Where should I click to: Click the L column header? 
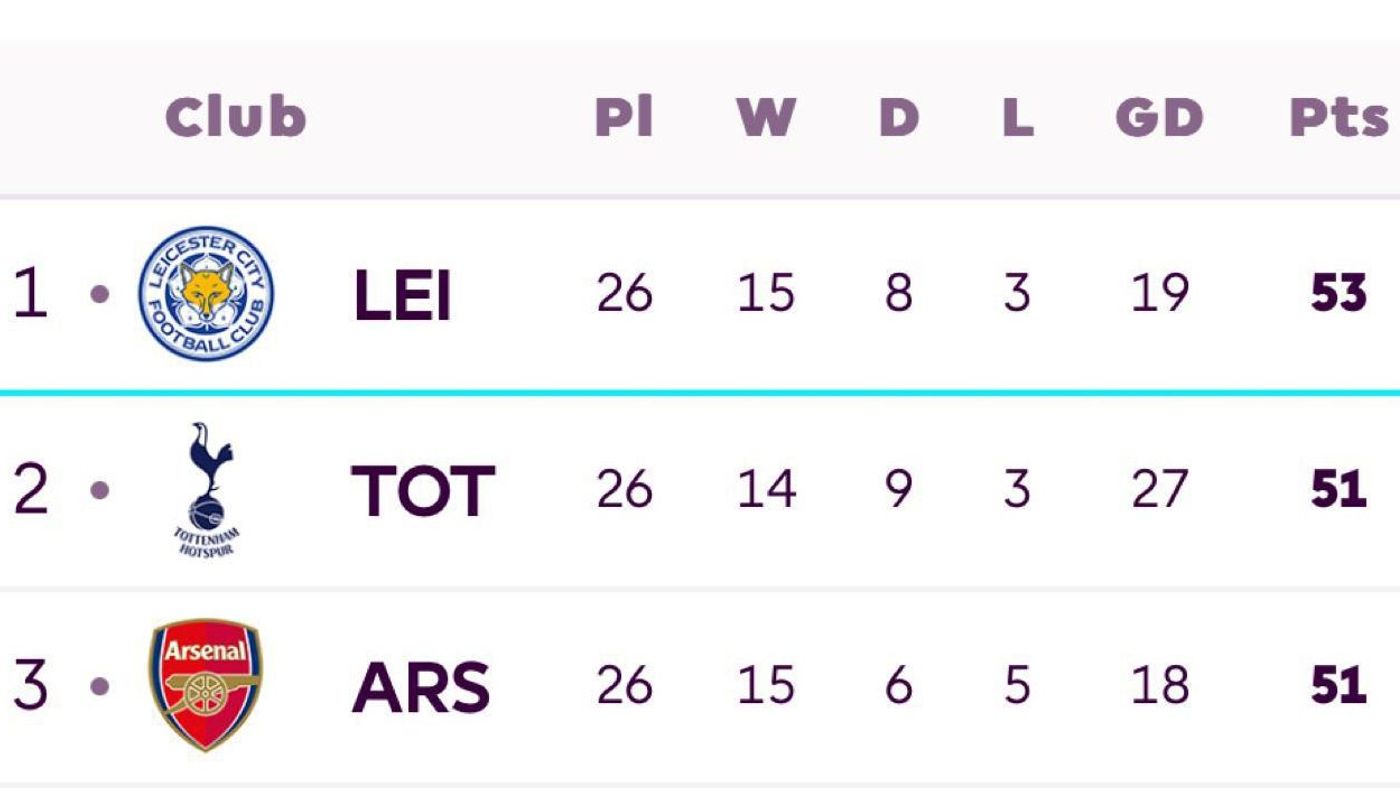coord(1017,117)
